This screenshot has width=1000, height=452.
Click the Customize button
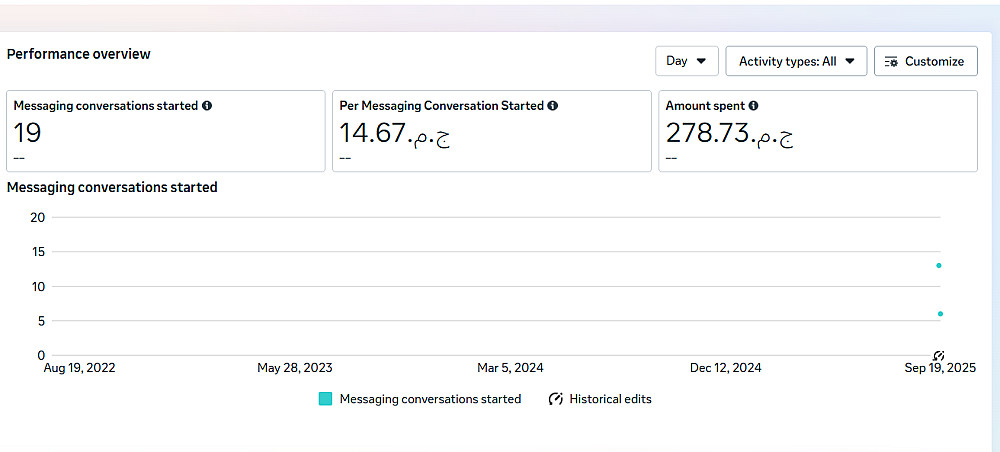[x=925, y=61]
